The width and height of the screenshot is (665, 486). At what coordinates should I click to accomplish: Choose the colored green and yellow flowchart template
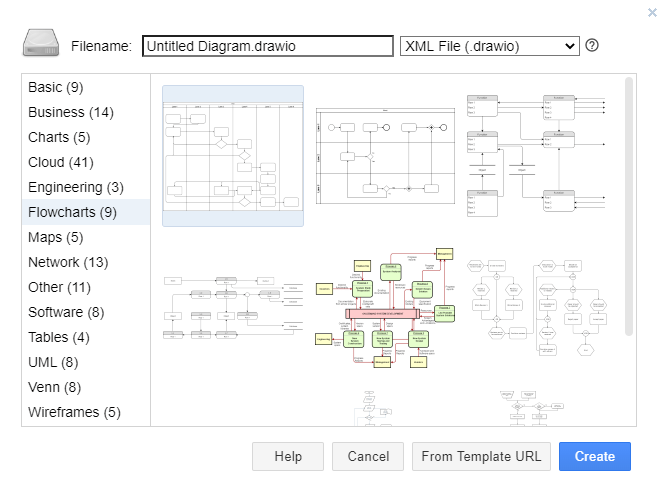point(386,308)
